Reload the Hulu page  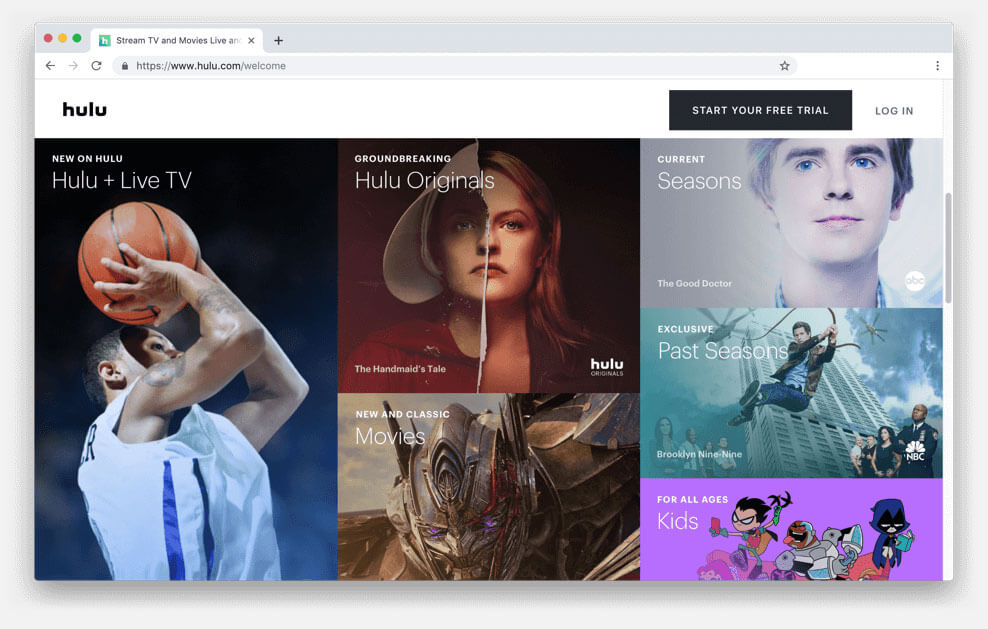[x=96, y=66]
